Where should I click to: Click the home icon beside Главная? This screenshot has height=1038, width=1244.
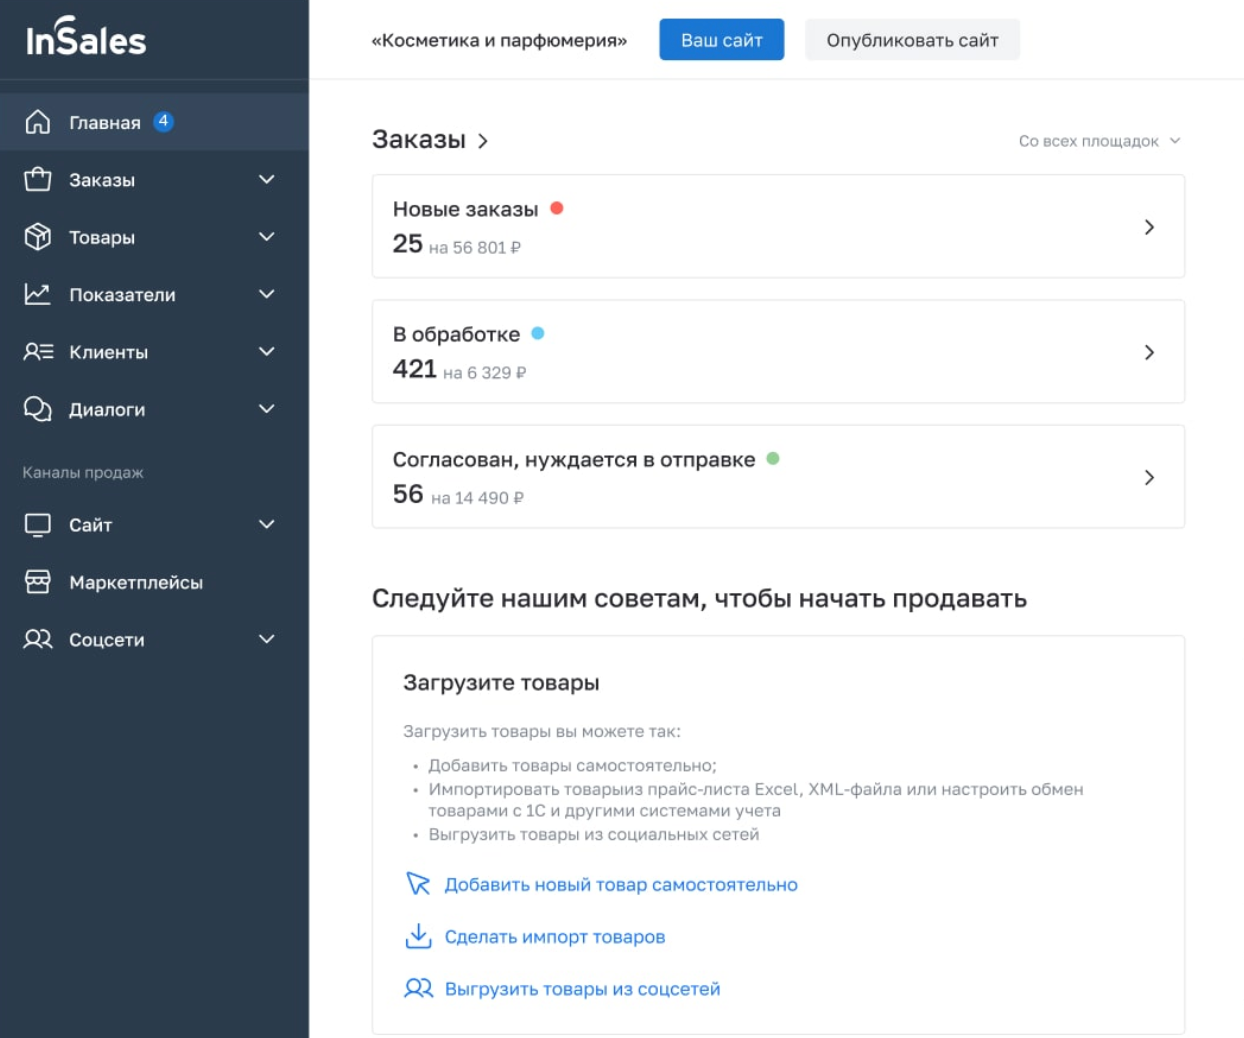coord(38,122)
